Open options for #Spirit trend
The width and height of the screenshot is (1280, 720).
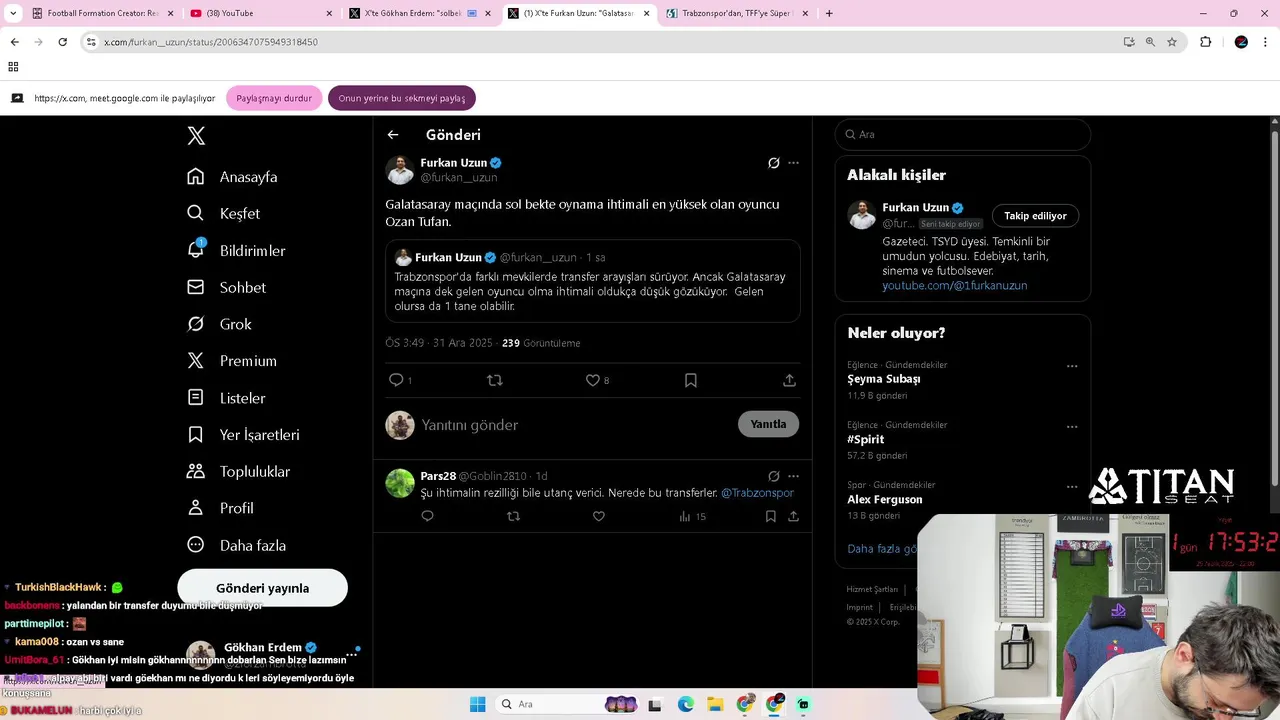1072,426
